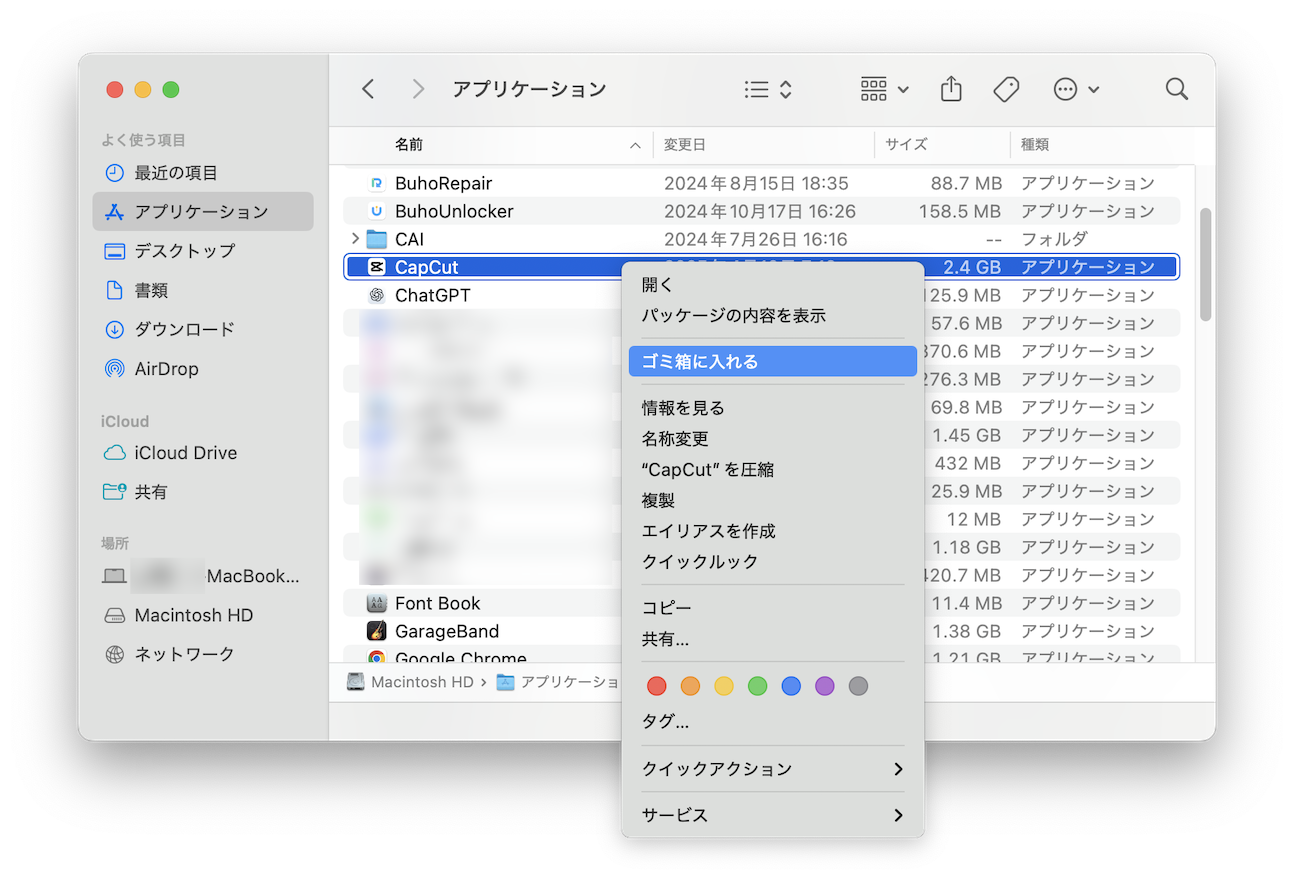The image size is (1294, 875).
Task: Click the BuhoRepair app icon
Action: [377, 183]
